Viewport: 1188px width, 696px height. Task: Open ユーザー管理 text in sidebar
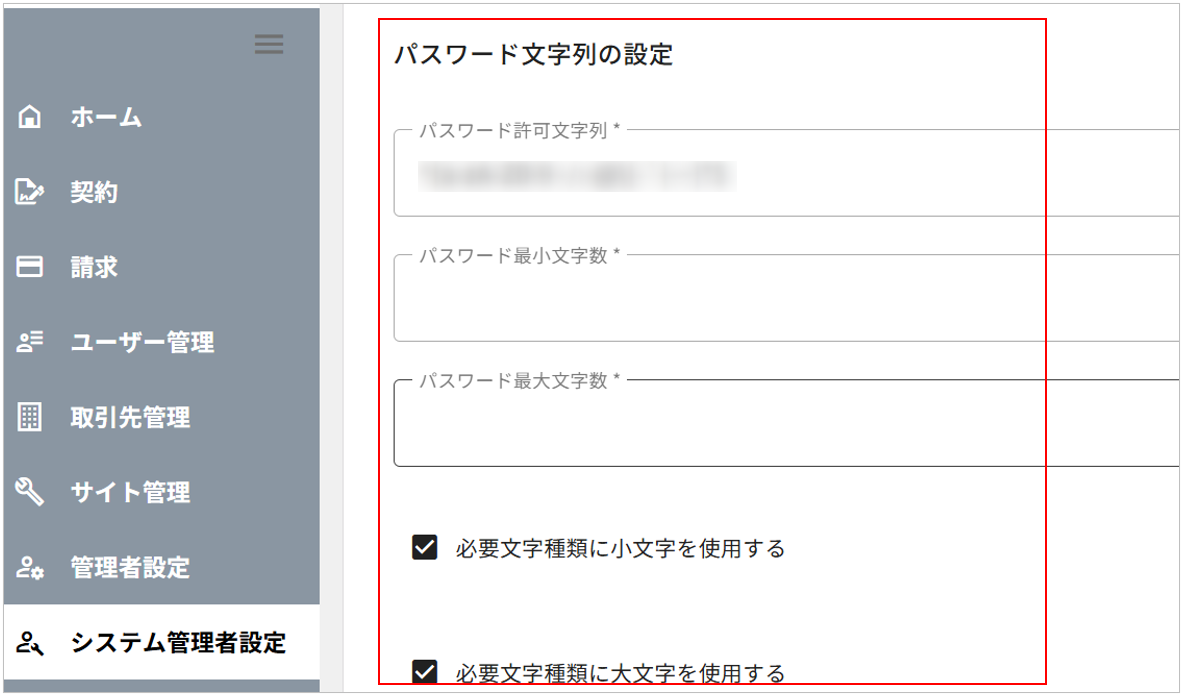[x=142, y=342]
